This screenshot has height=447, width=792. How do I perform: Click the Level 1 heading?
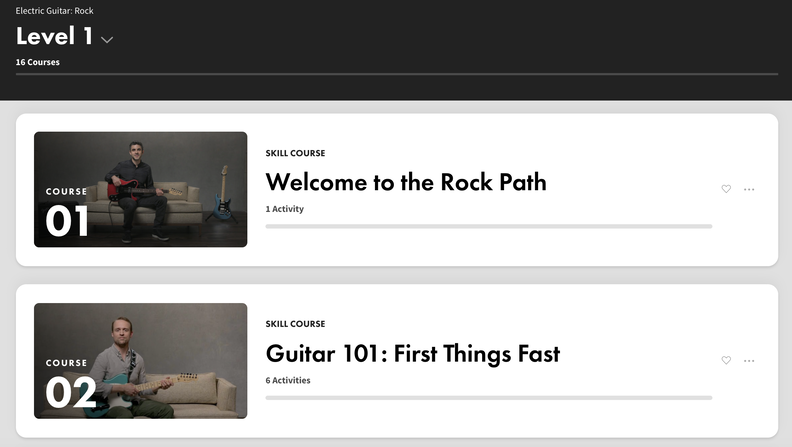point(55,37)
